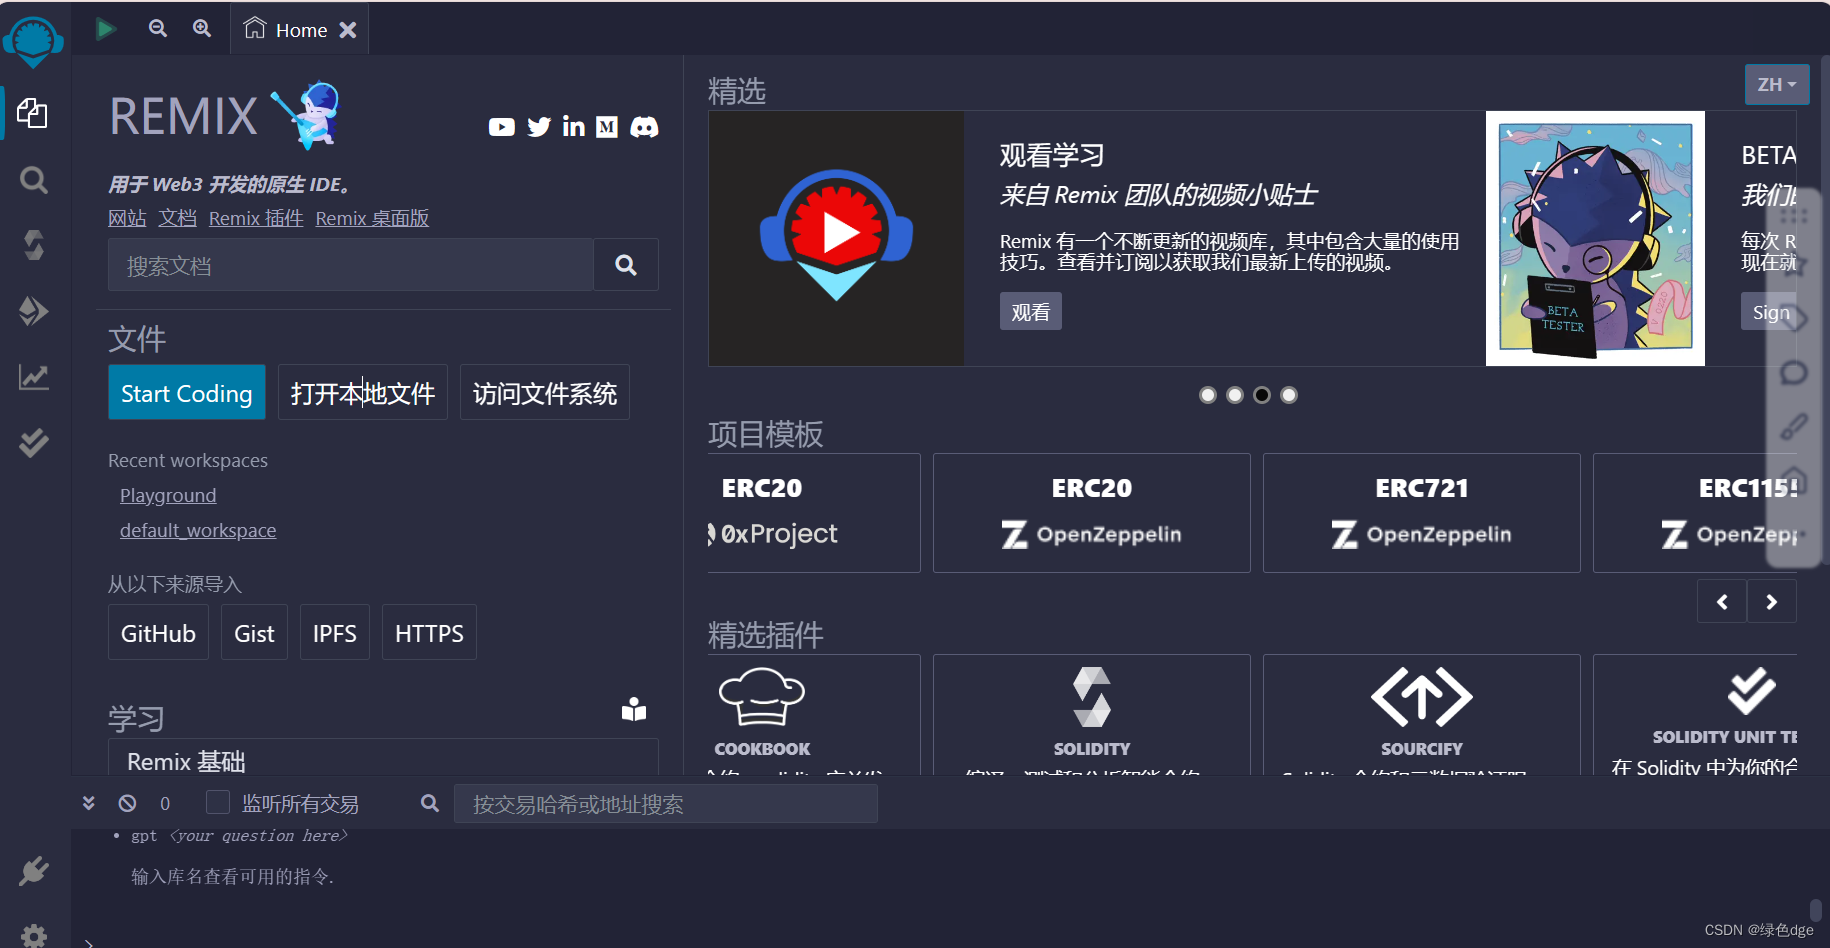Screen dimensions: 1830x948
Task: Open the Remix Discord icon
Action: click(644, 127)
